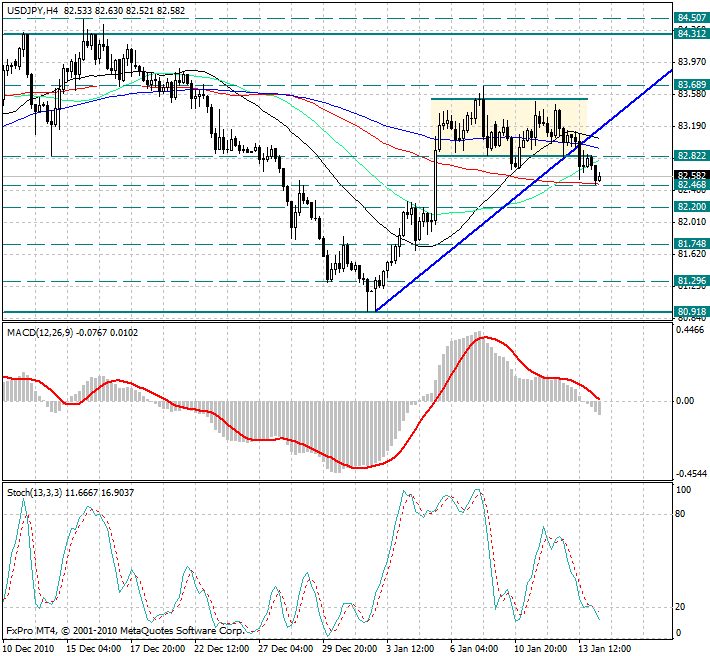
Task: Click the 84.312 price level label
Action: click(691, 34)
